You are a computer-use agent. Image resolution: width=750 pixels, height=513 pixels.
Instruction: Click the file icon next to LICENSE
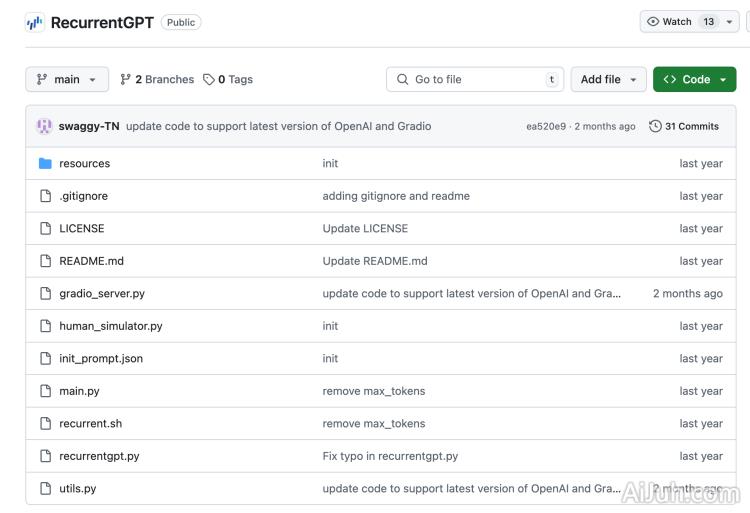(45, 228)
